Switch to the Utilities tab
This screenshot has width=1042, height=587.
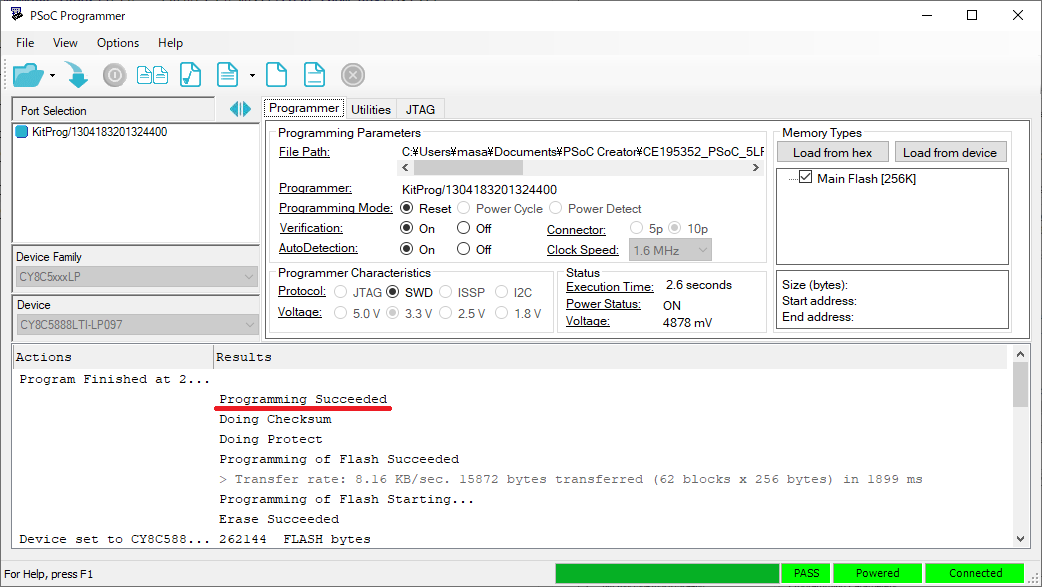(x=371, y=110)
